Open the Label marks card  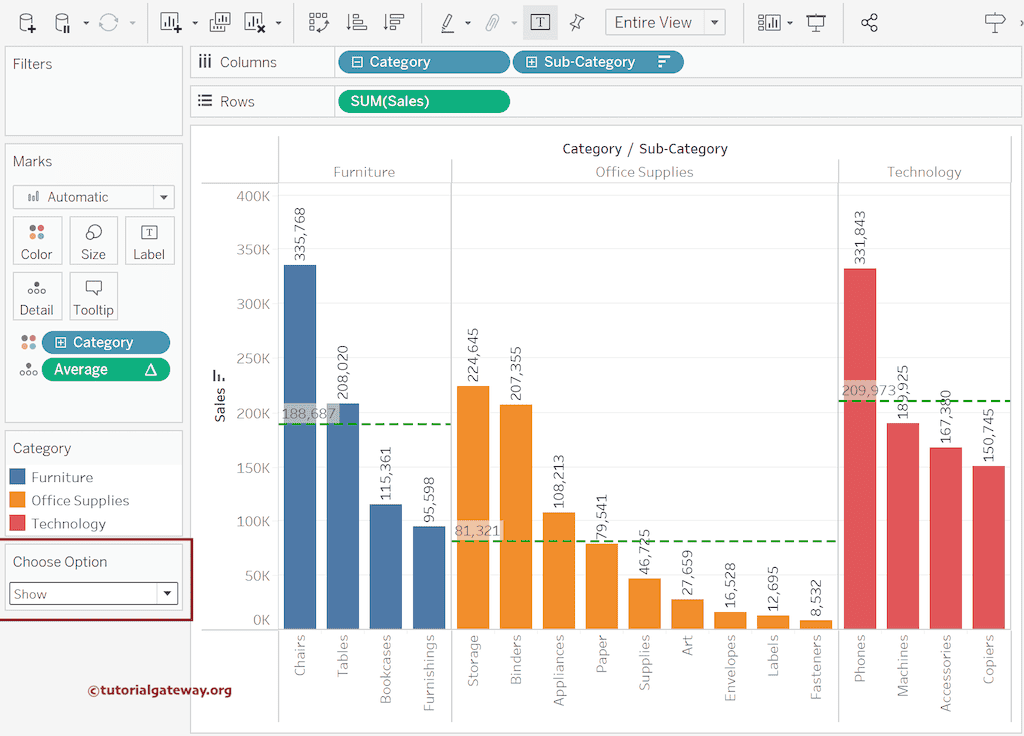149,240
